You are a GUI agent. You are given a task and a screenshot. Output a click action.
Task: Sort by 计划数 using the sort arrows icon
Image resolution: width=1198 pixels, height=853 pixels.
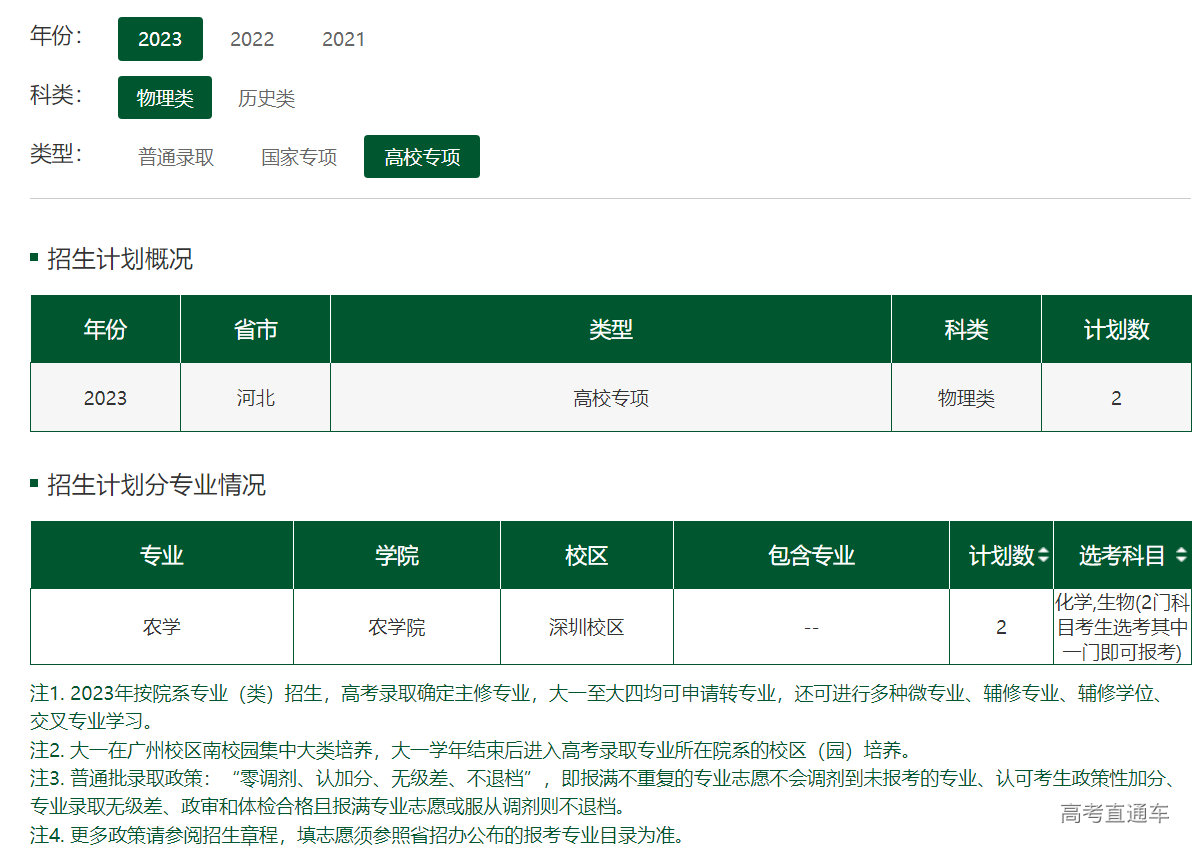pos(1044,555)
